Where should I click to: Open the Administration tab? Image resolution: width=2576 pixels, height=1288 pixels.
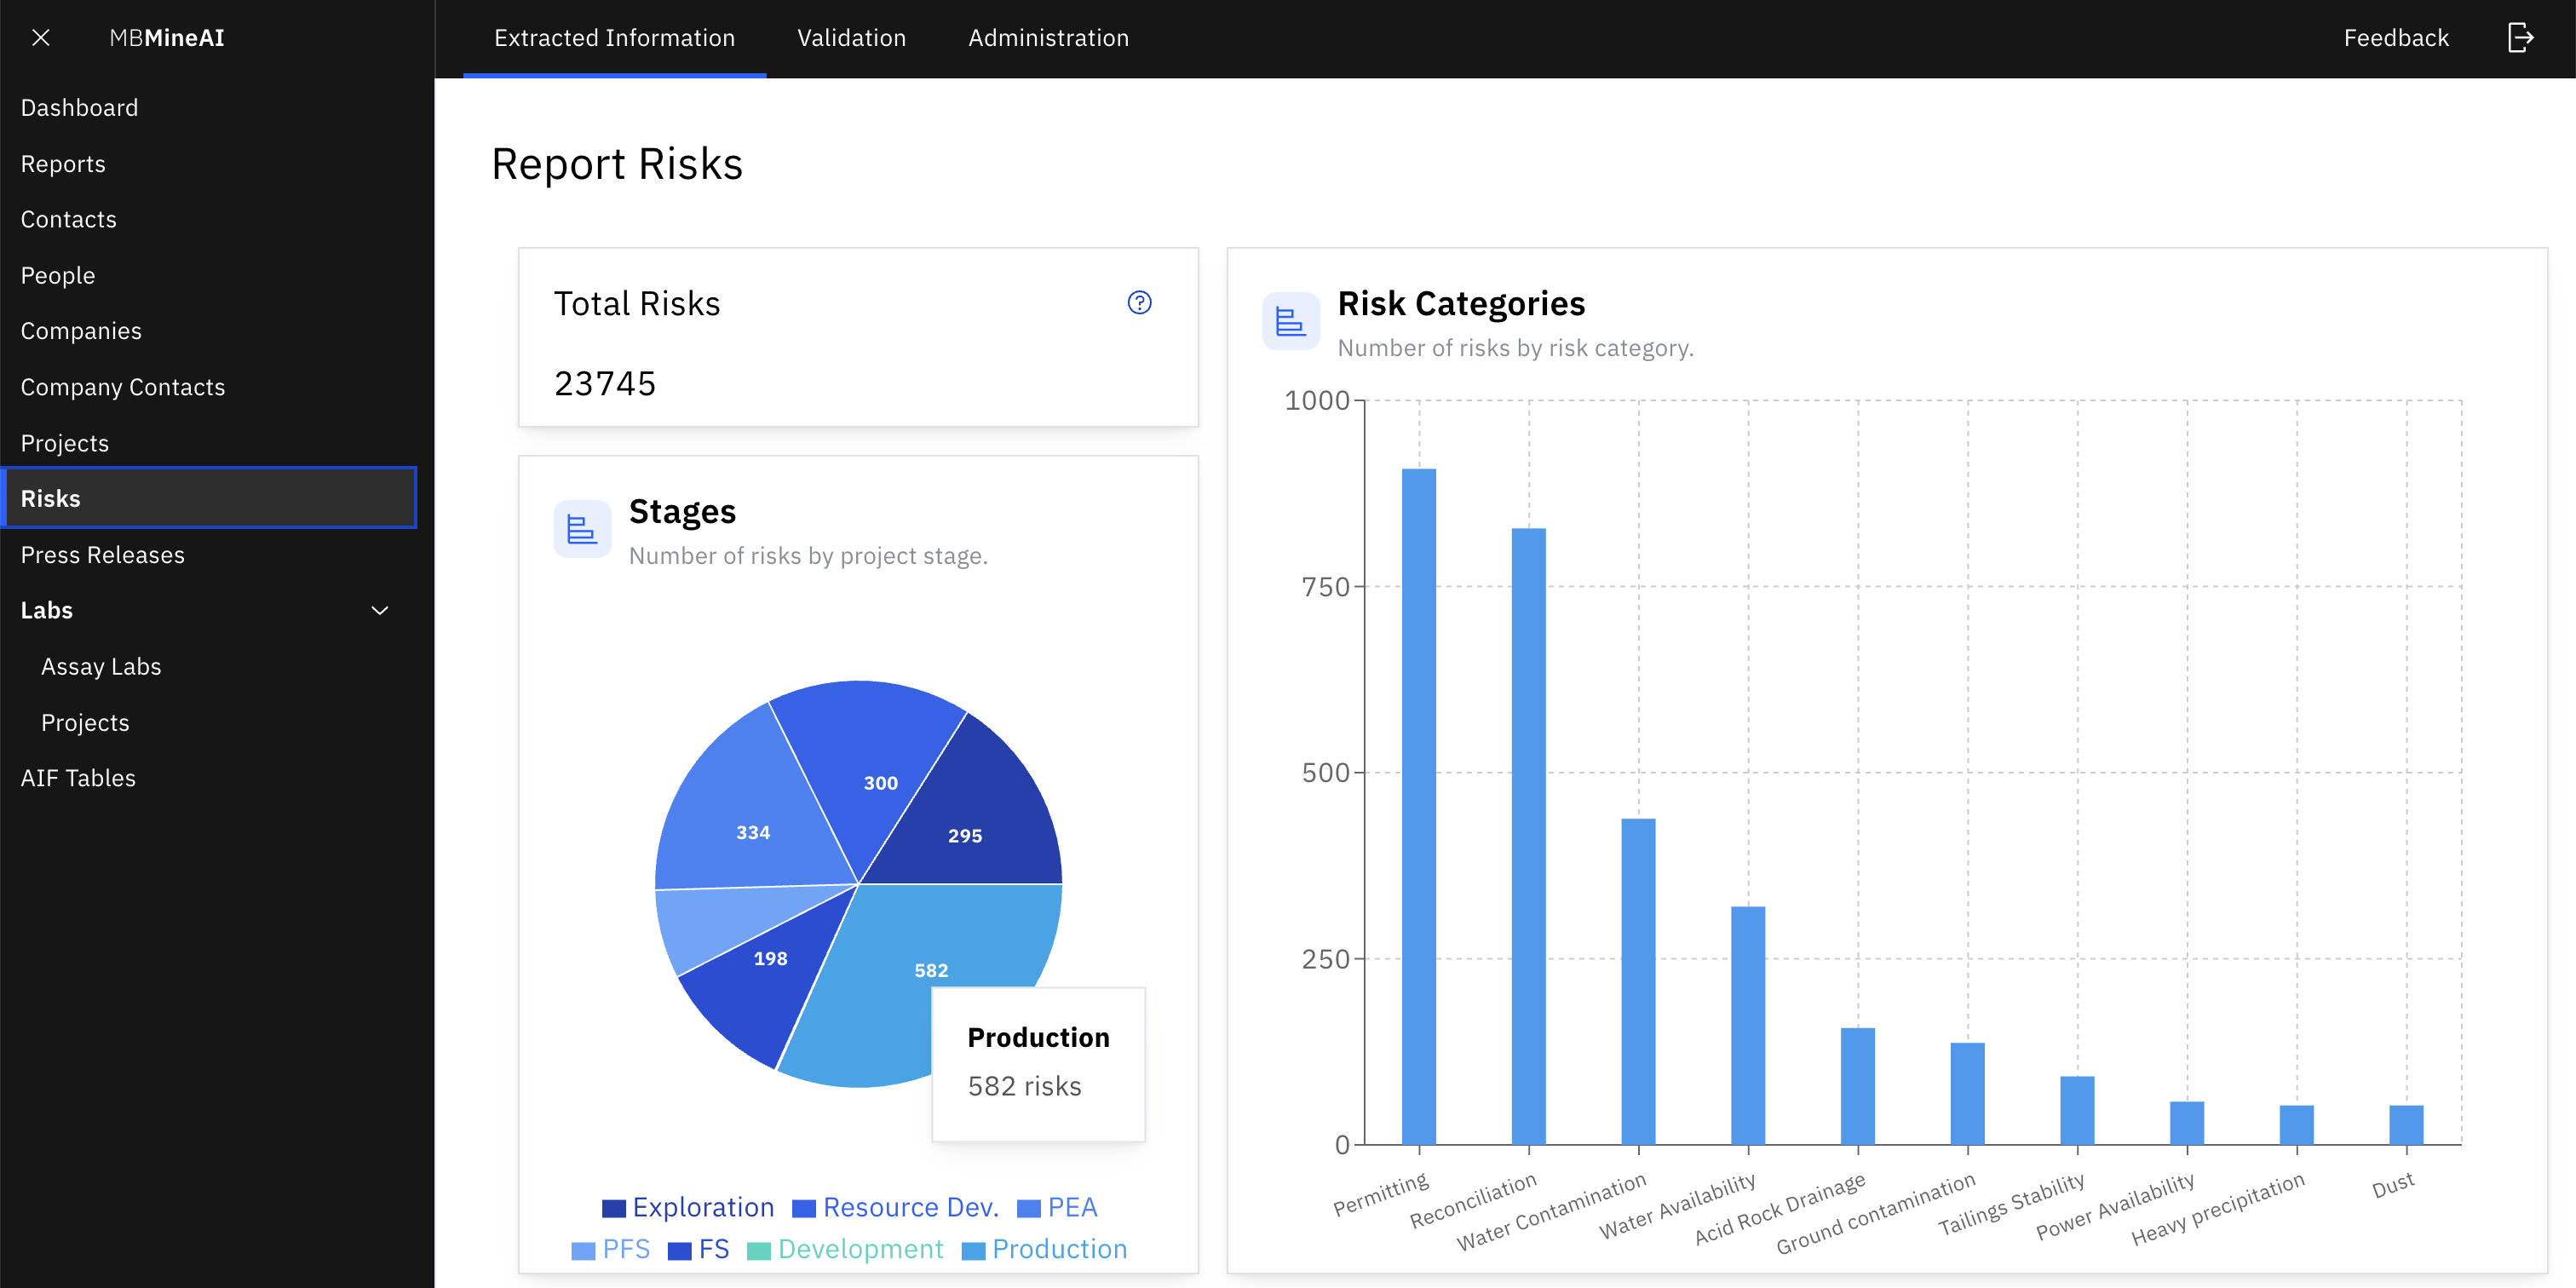tap(1048, 37)
